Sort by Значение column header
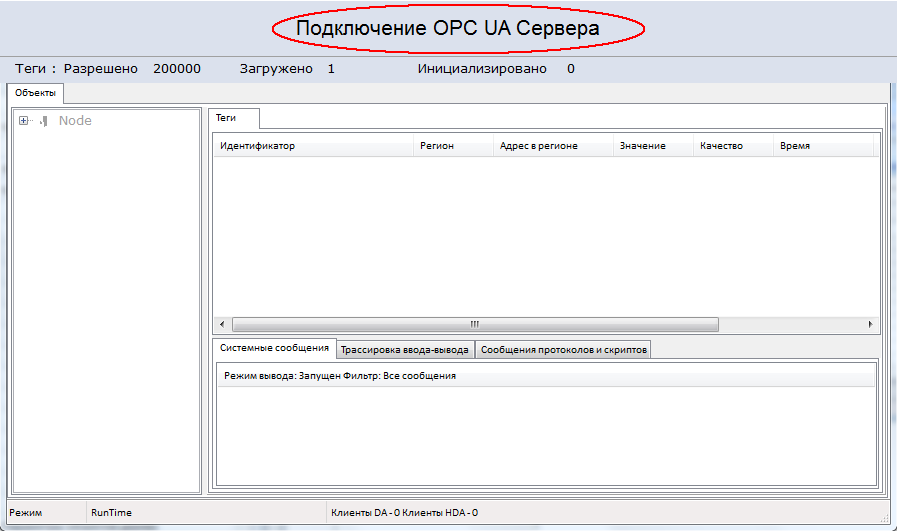The image size is (897, 531). point(653,146)
